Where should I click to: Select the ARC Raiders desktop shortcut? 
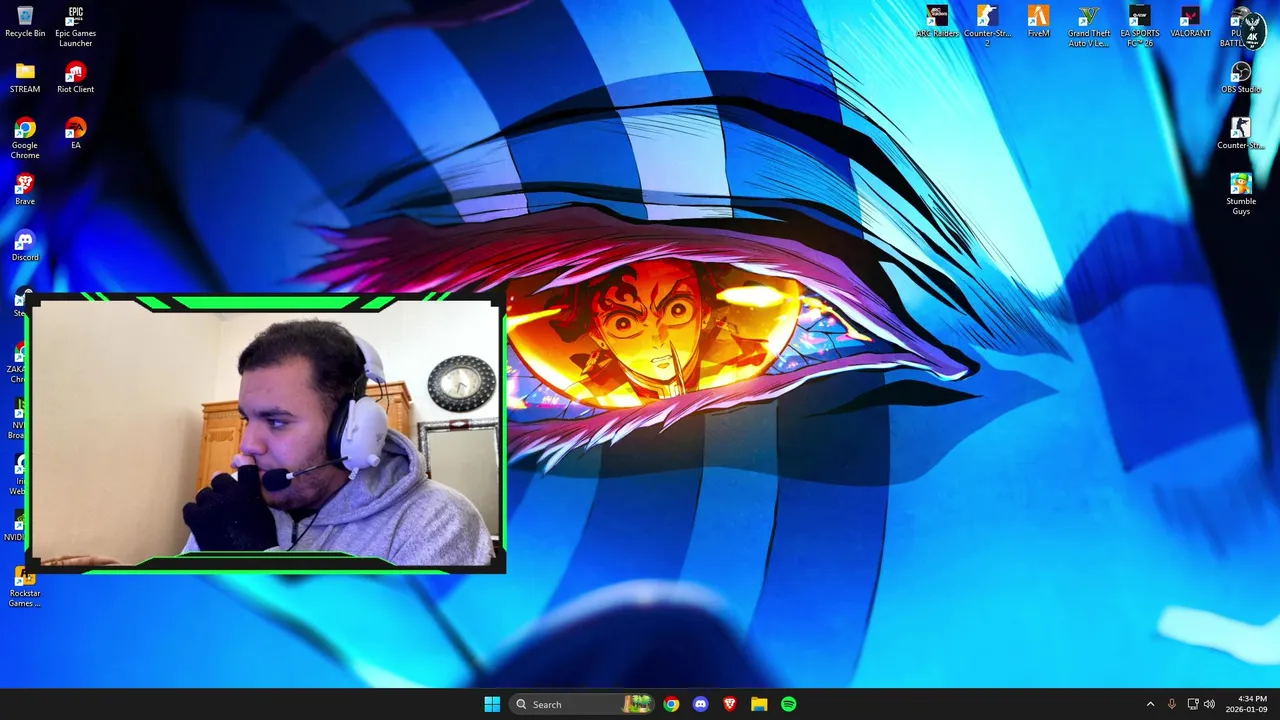(937, 22)
